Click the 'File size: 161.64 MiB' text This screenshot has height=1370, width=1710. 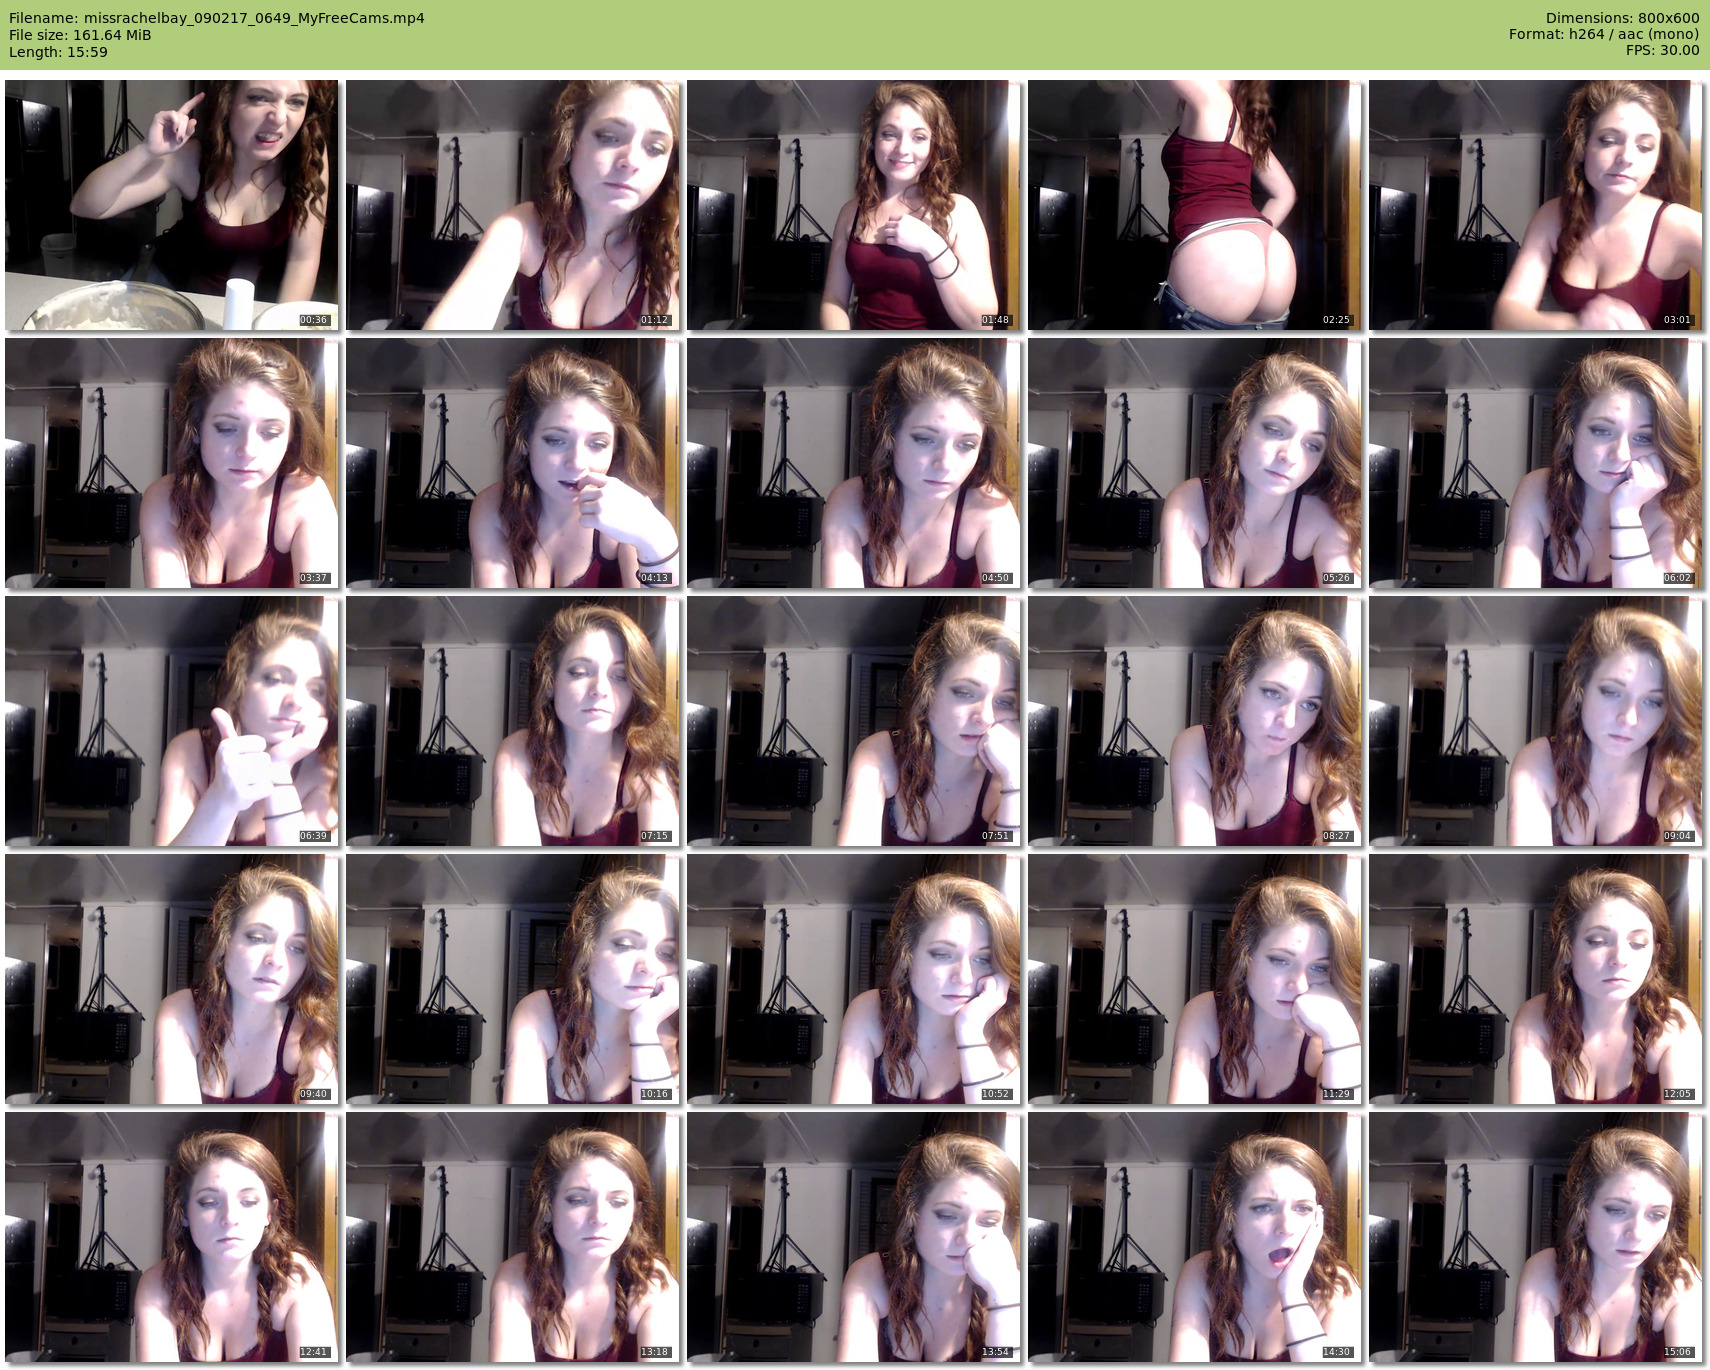(80, 35)
